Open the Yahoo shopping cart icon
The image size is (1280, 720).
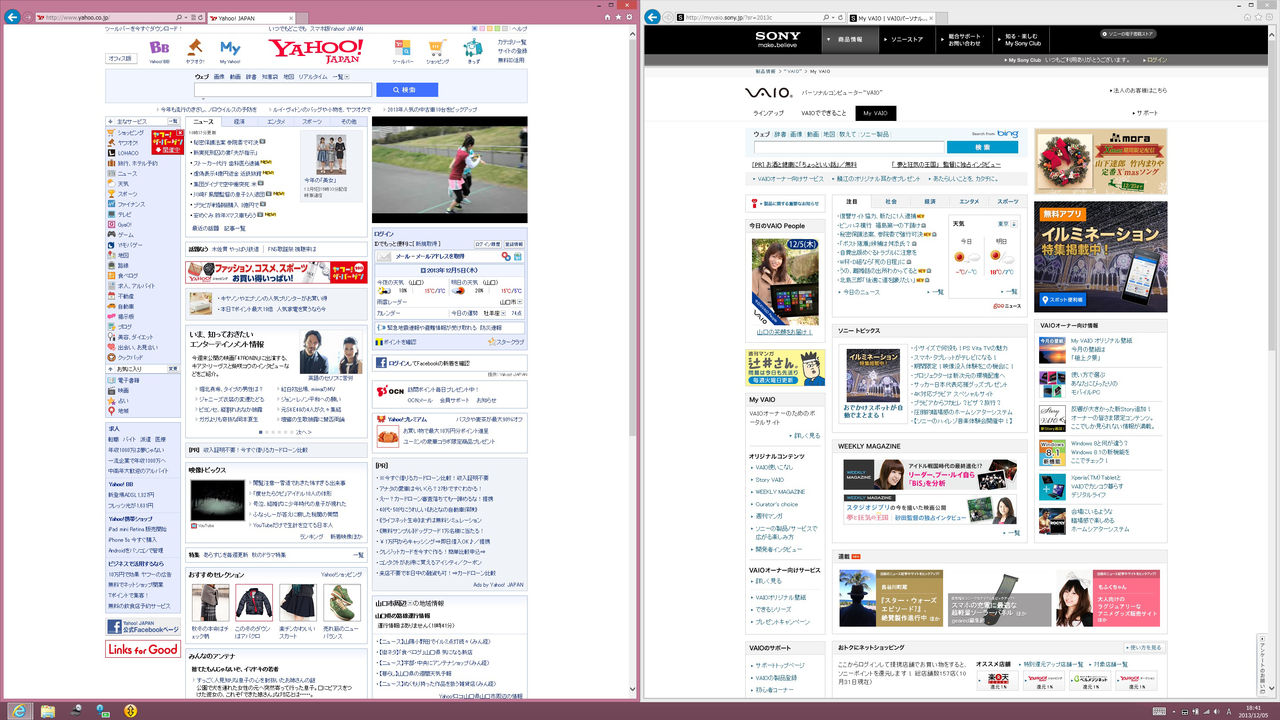coord(437,48)
